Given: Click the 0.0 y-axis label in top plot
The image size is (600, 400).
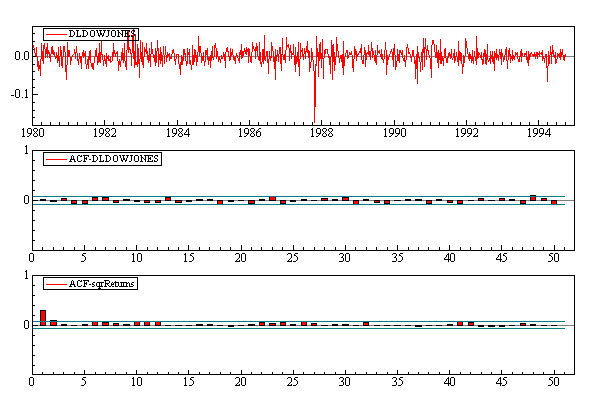Looking at the screenshot, I should (x=20, y=56).
